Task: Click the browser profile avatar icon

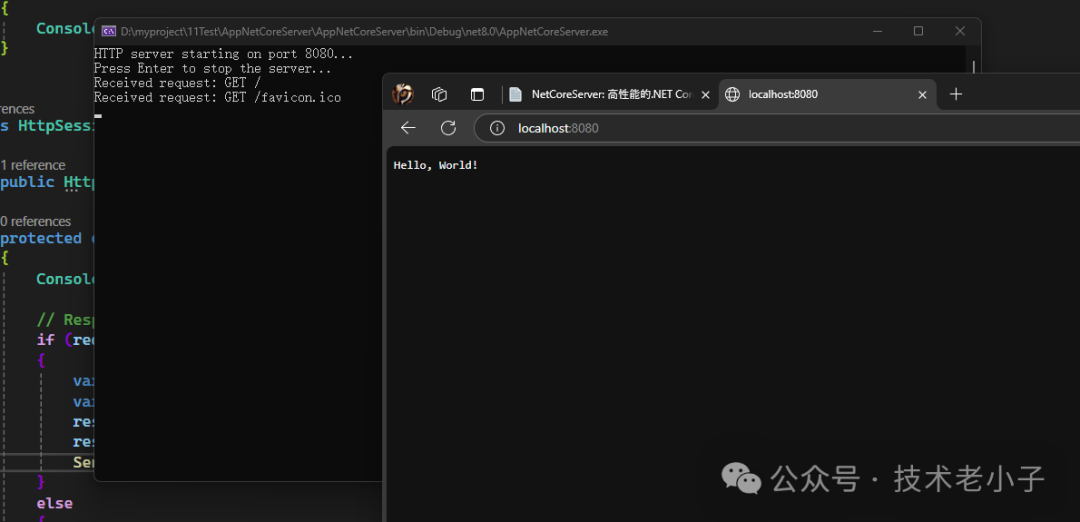Action: coord(403,94)
